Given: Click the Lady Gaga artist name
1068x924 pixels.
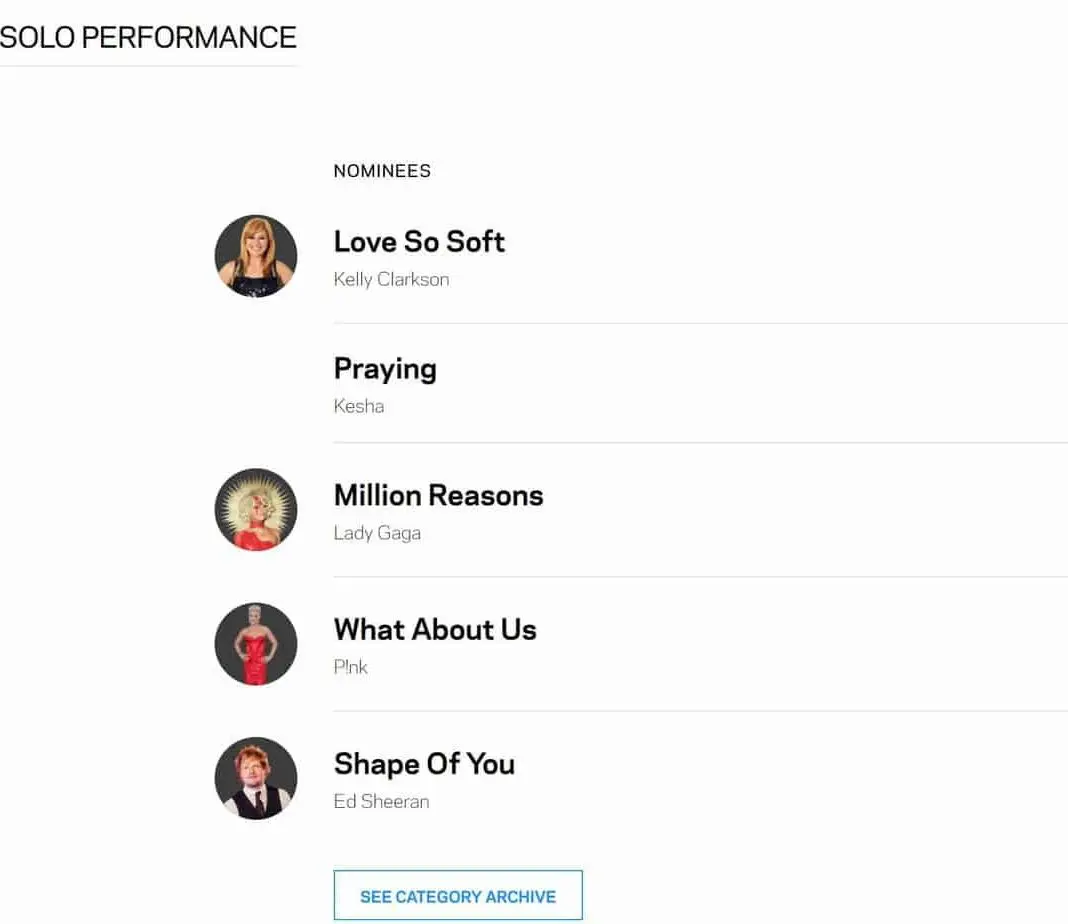Looking at the screenshot, I should click(x=377, y=534).
